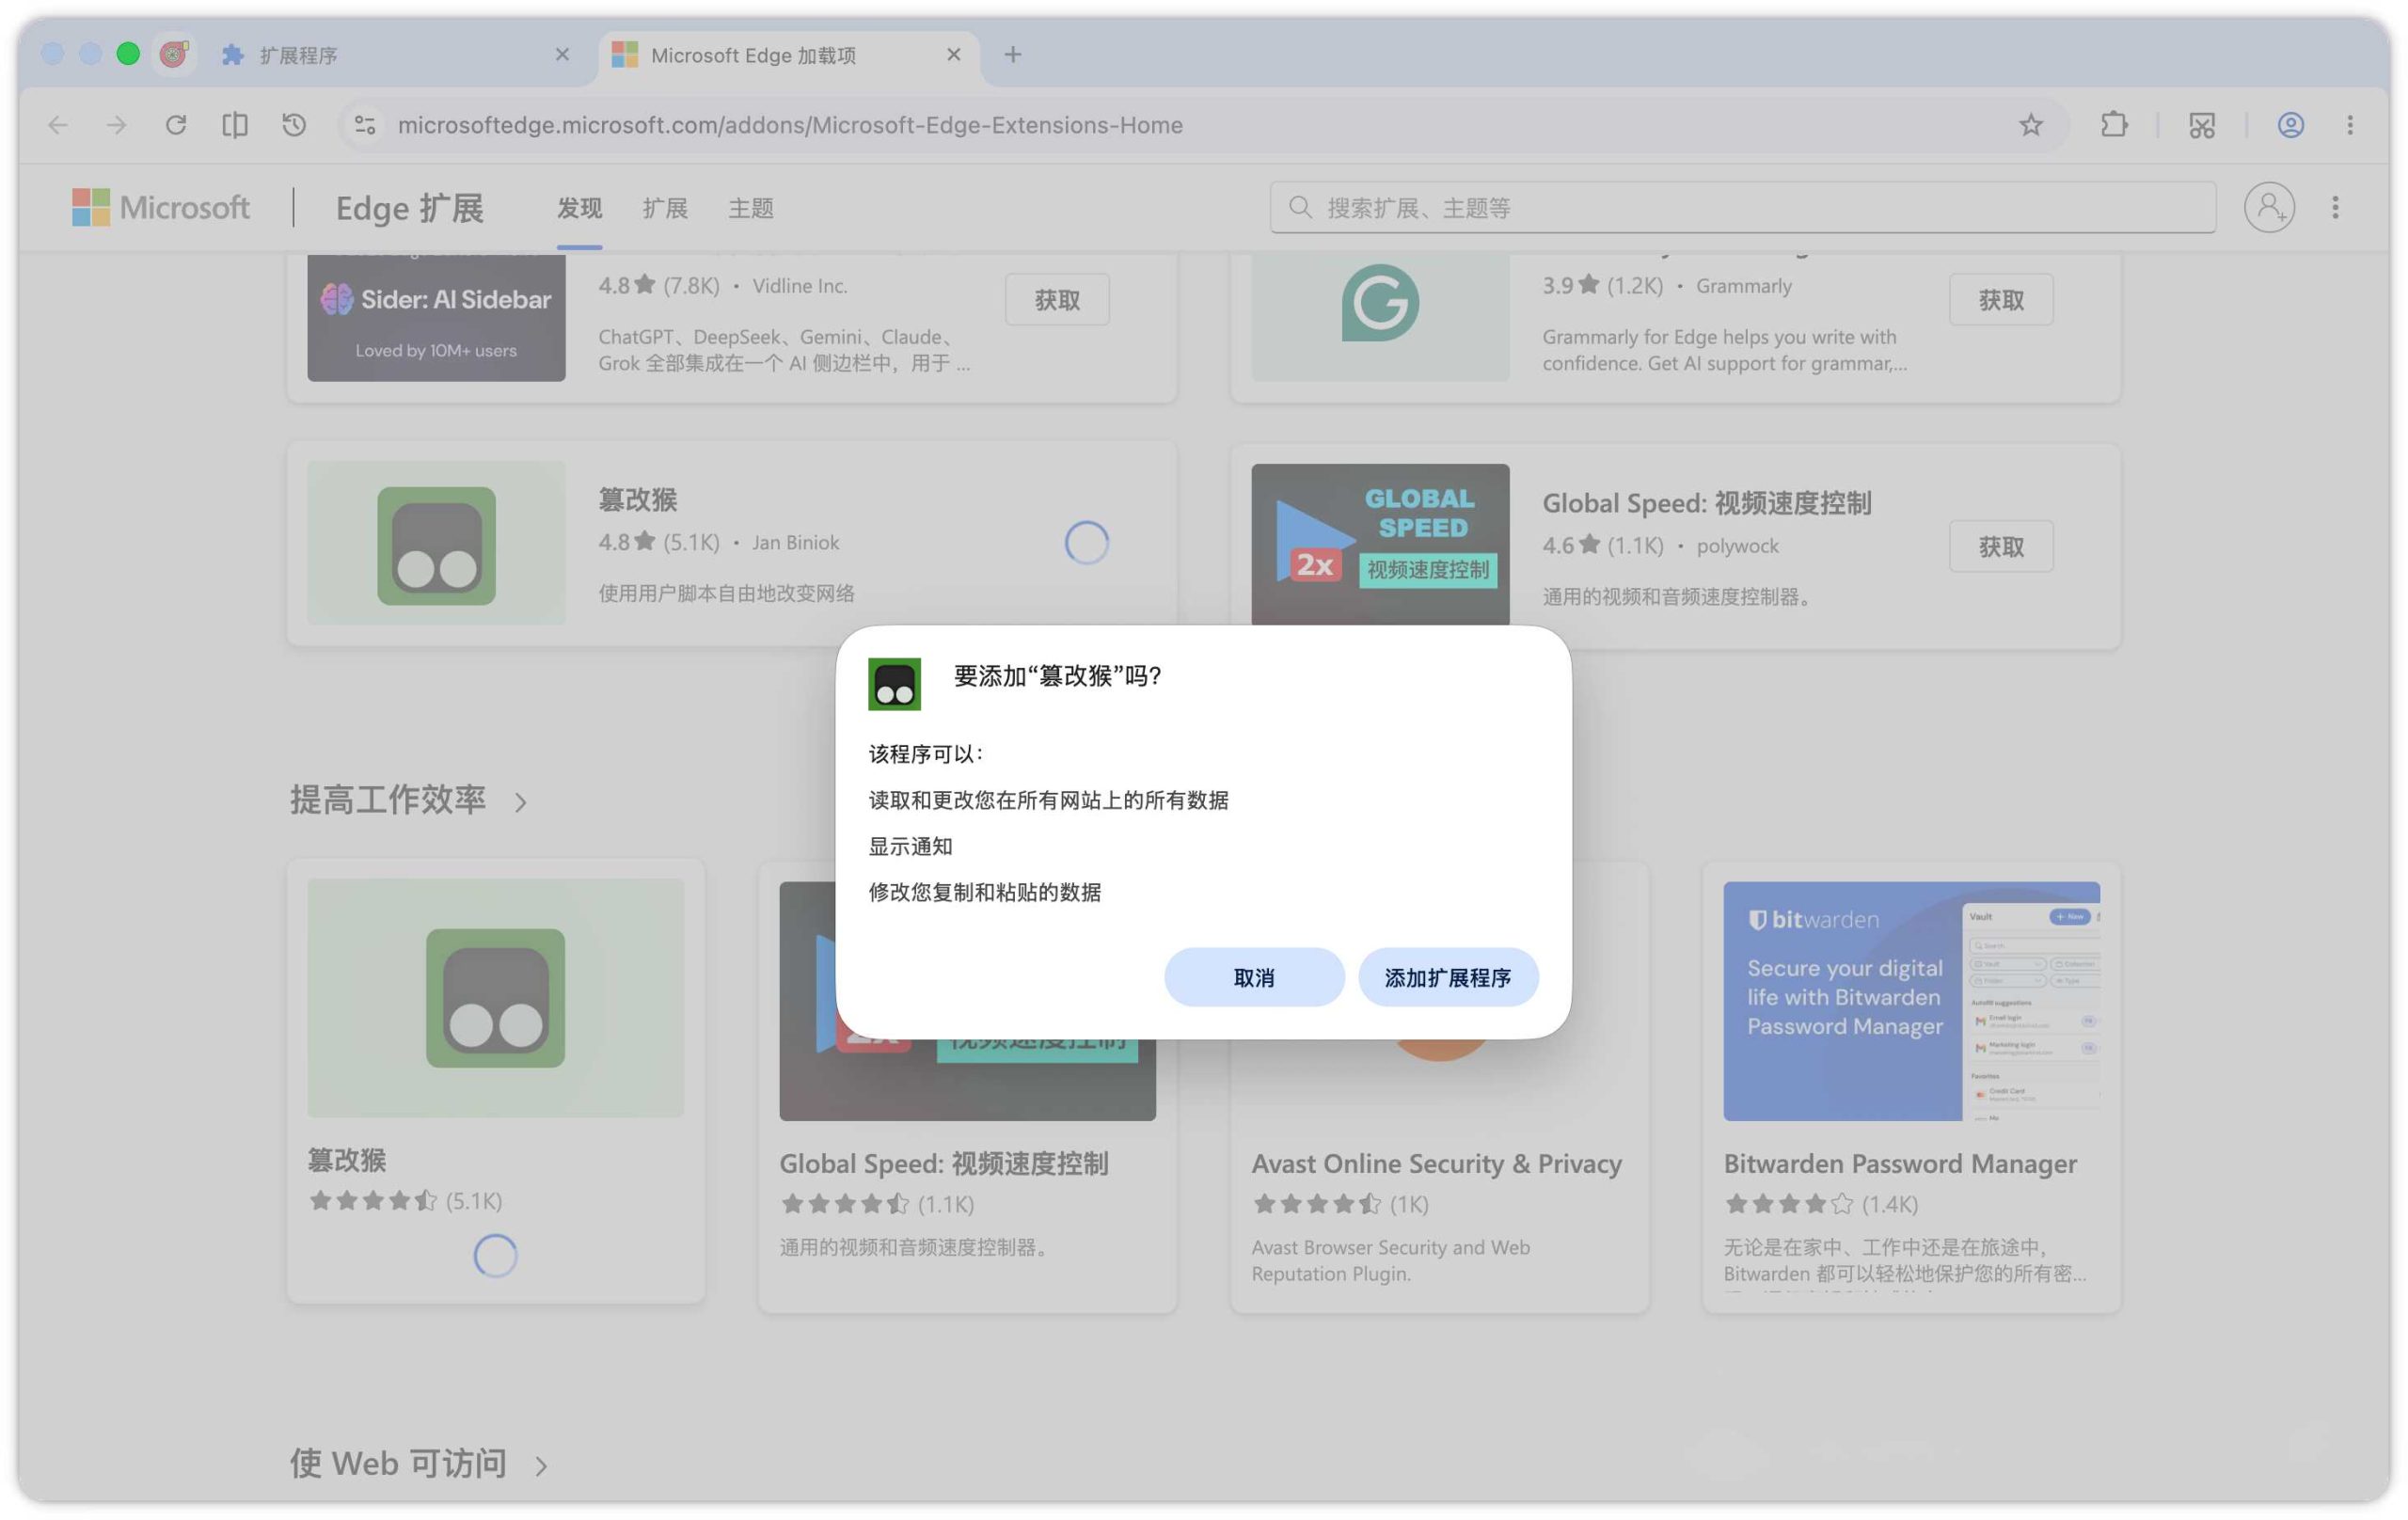Open the large 篡改猴 card image
Viewport: 2408px width, 1520px height.
(x=495, y=998)
